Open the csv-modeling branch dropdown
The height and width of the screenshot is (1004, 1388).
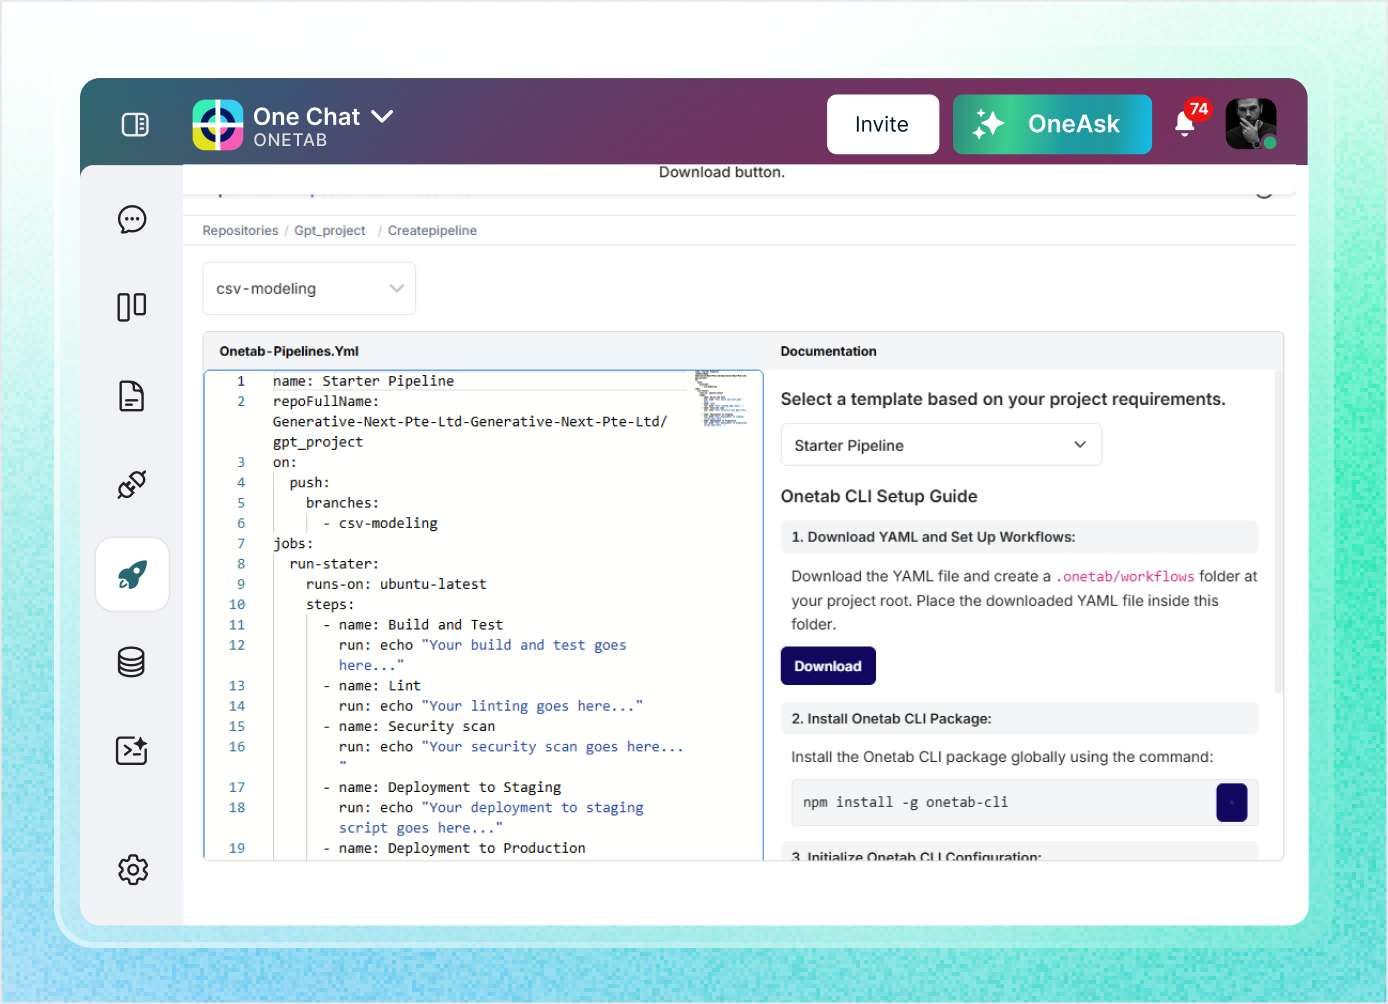309,288
